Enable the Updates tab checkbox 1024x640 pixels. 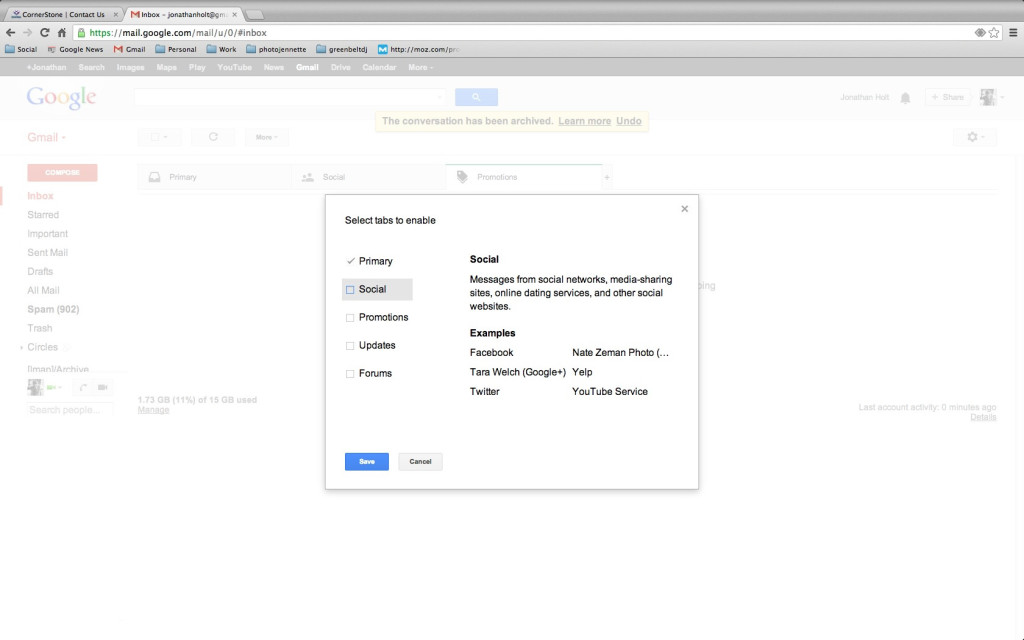(x=350, y=346)
